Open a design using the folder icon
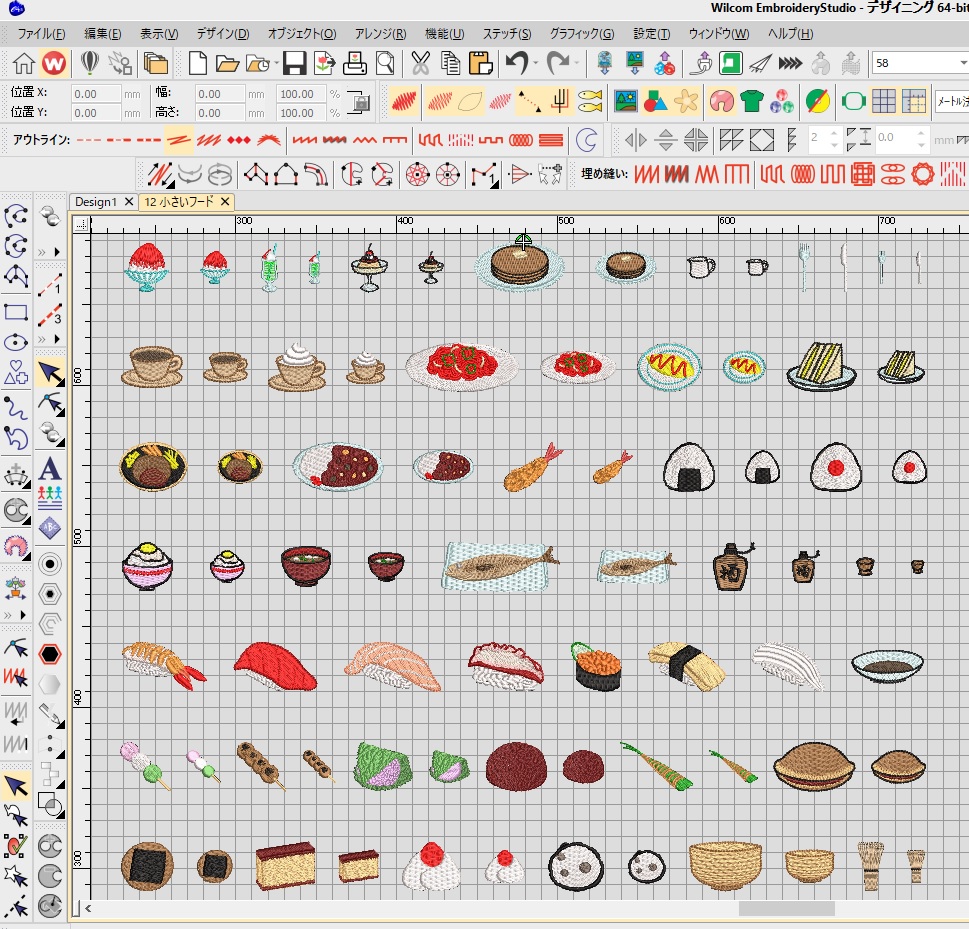Screen dimensions: 969x929 227,64
